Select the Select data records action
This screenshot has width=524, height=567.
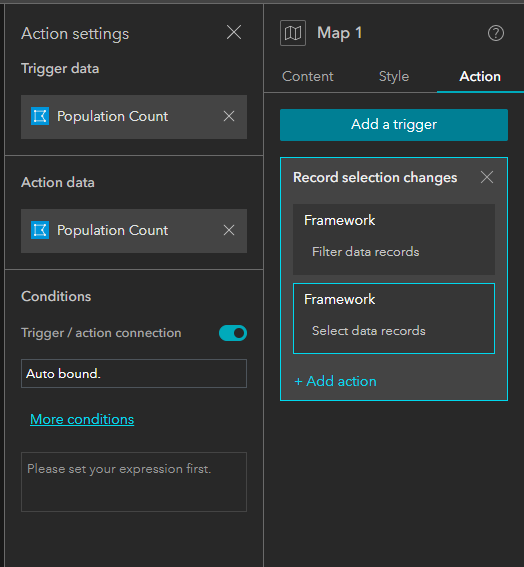point(394,318)
